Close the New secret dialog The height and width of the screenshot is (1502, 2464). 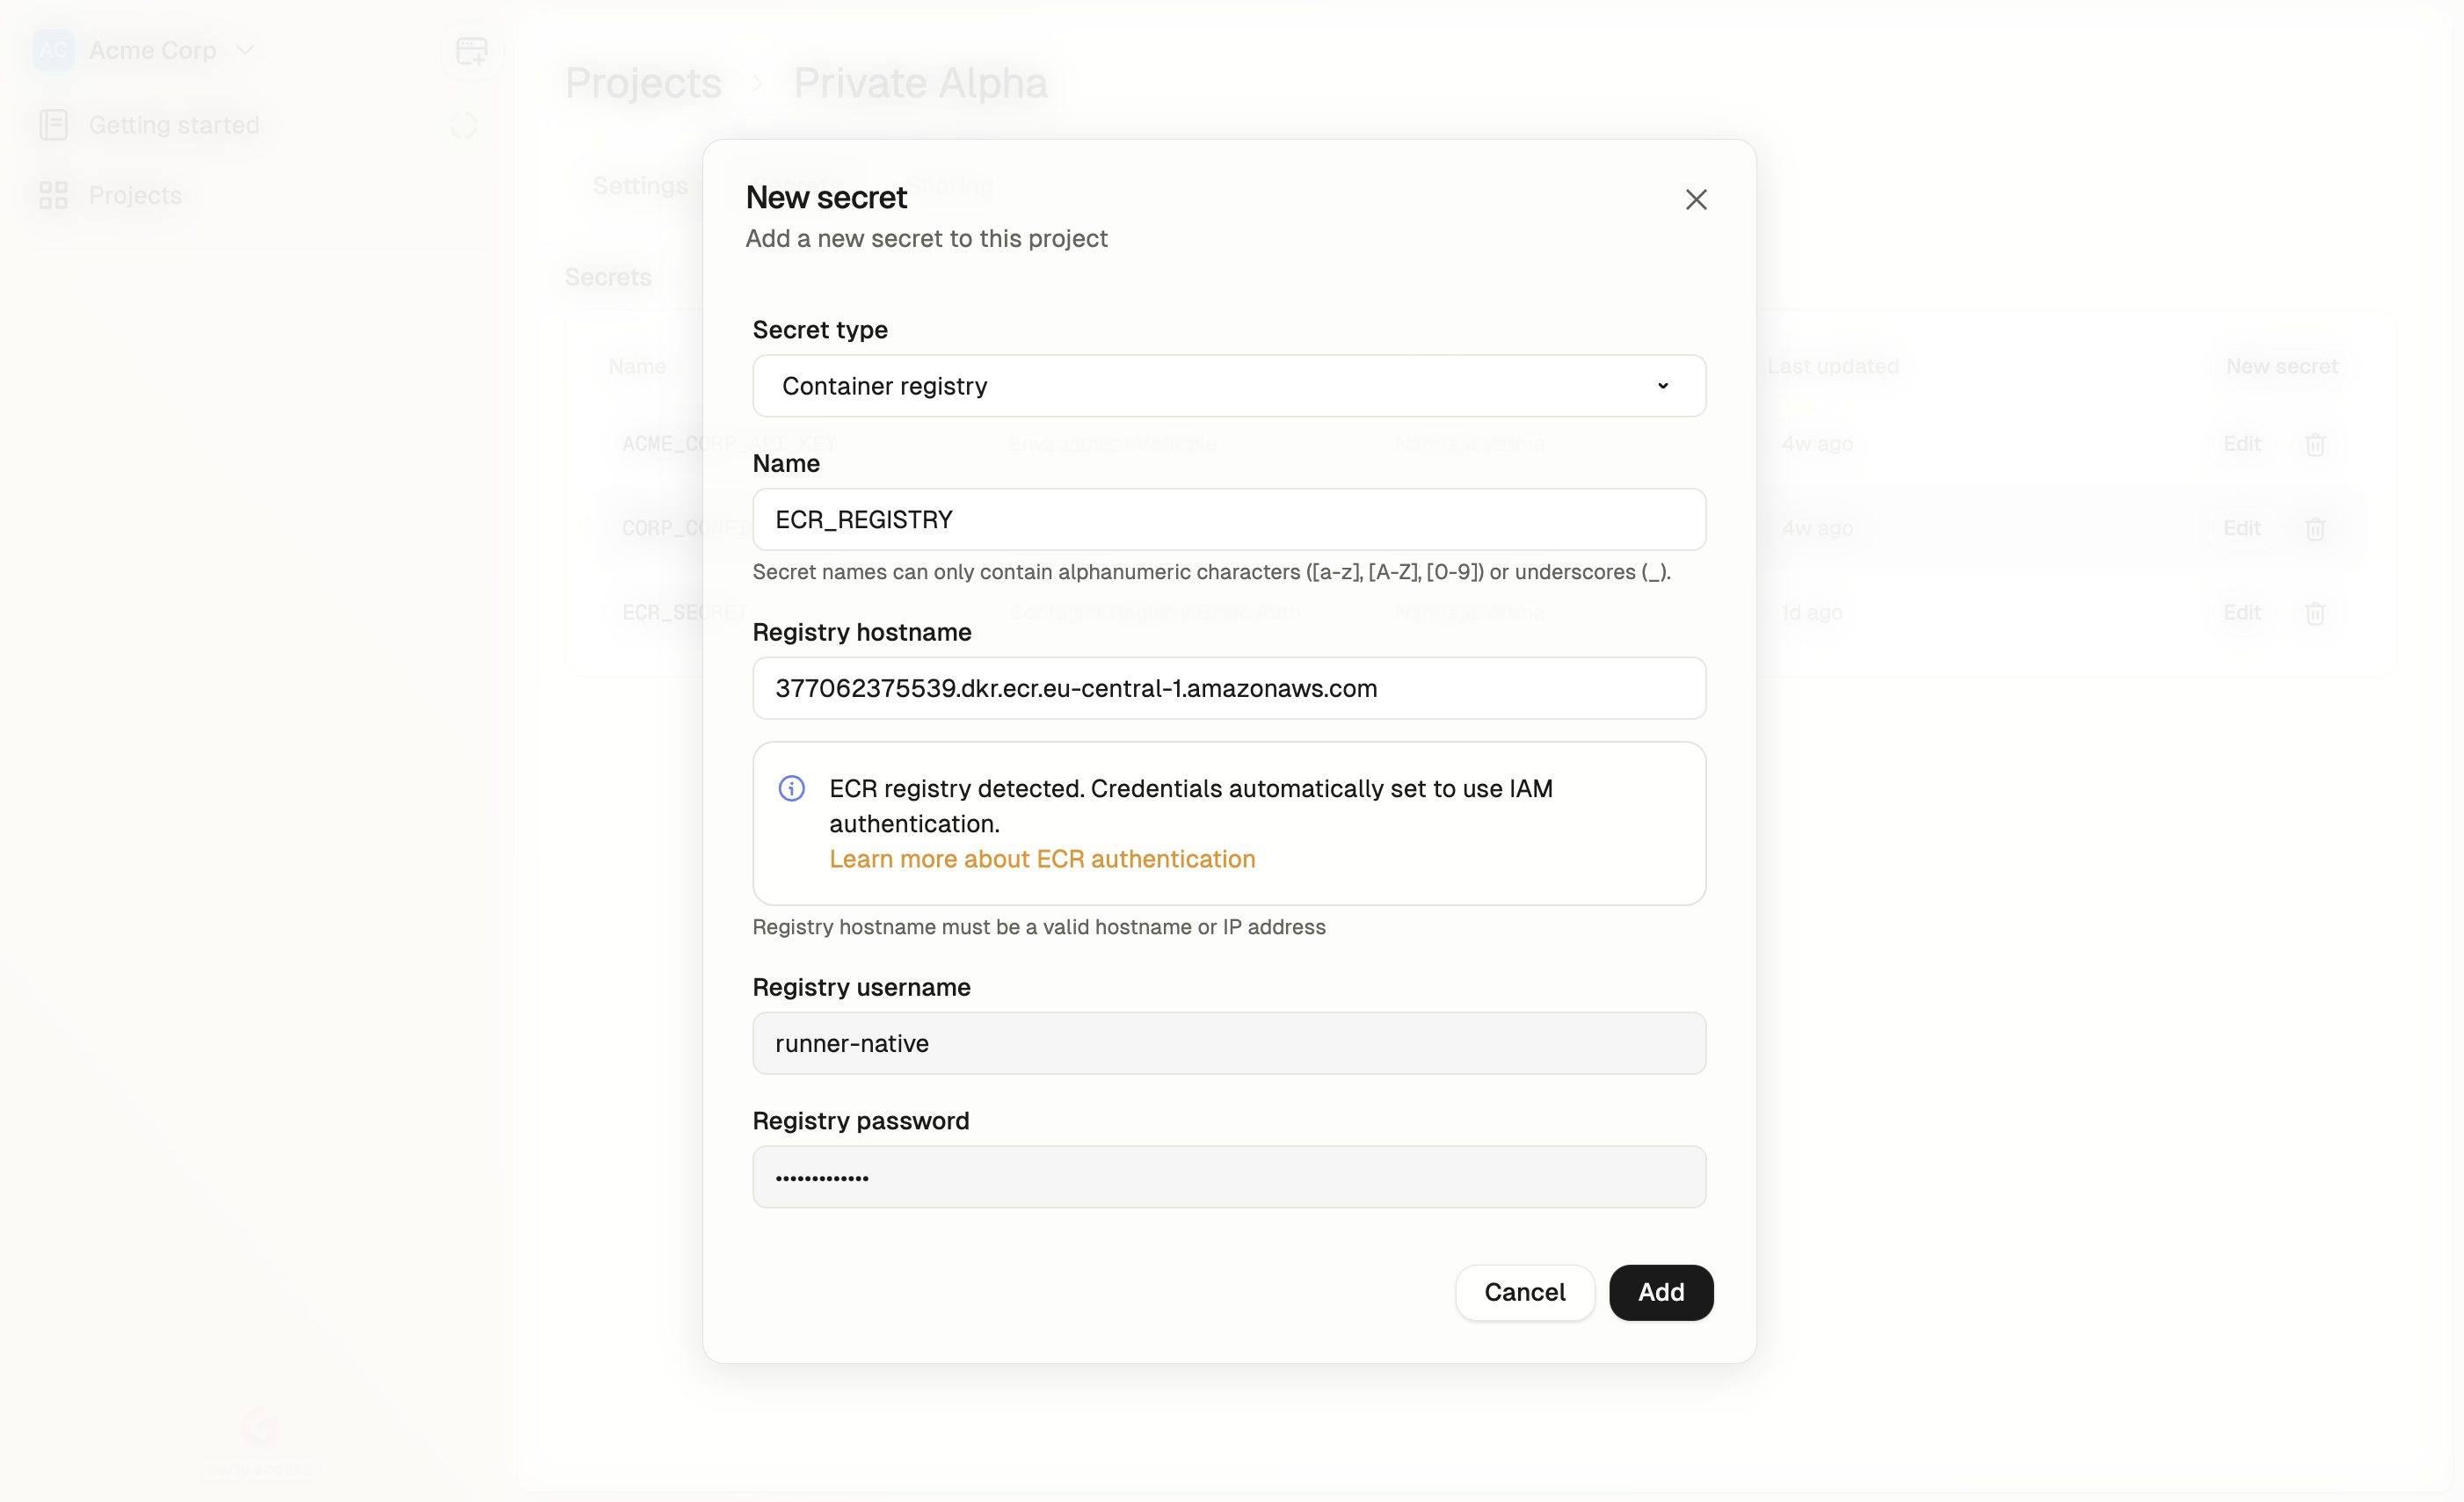tap(1695, 200)
